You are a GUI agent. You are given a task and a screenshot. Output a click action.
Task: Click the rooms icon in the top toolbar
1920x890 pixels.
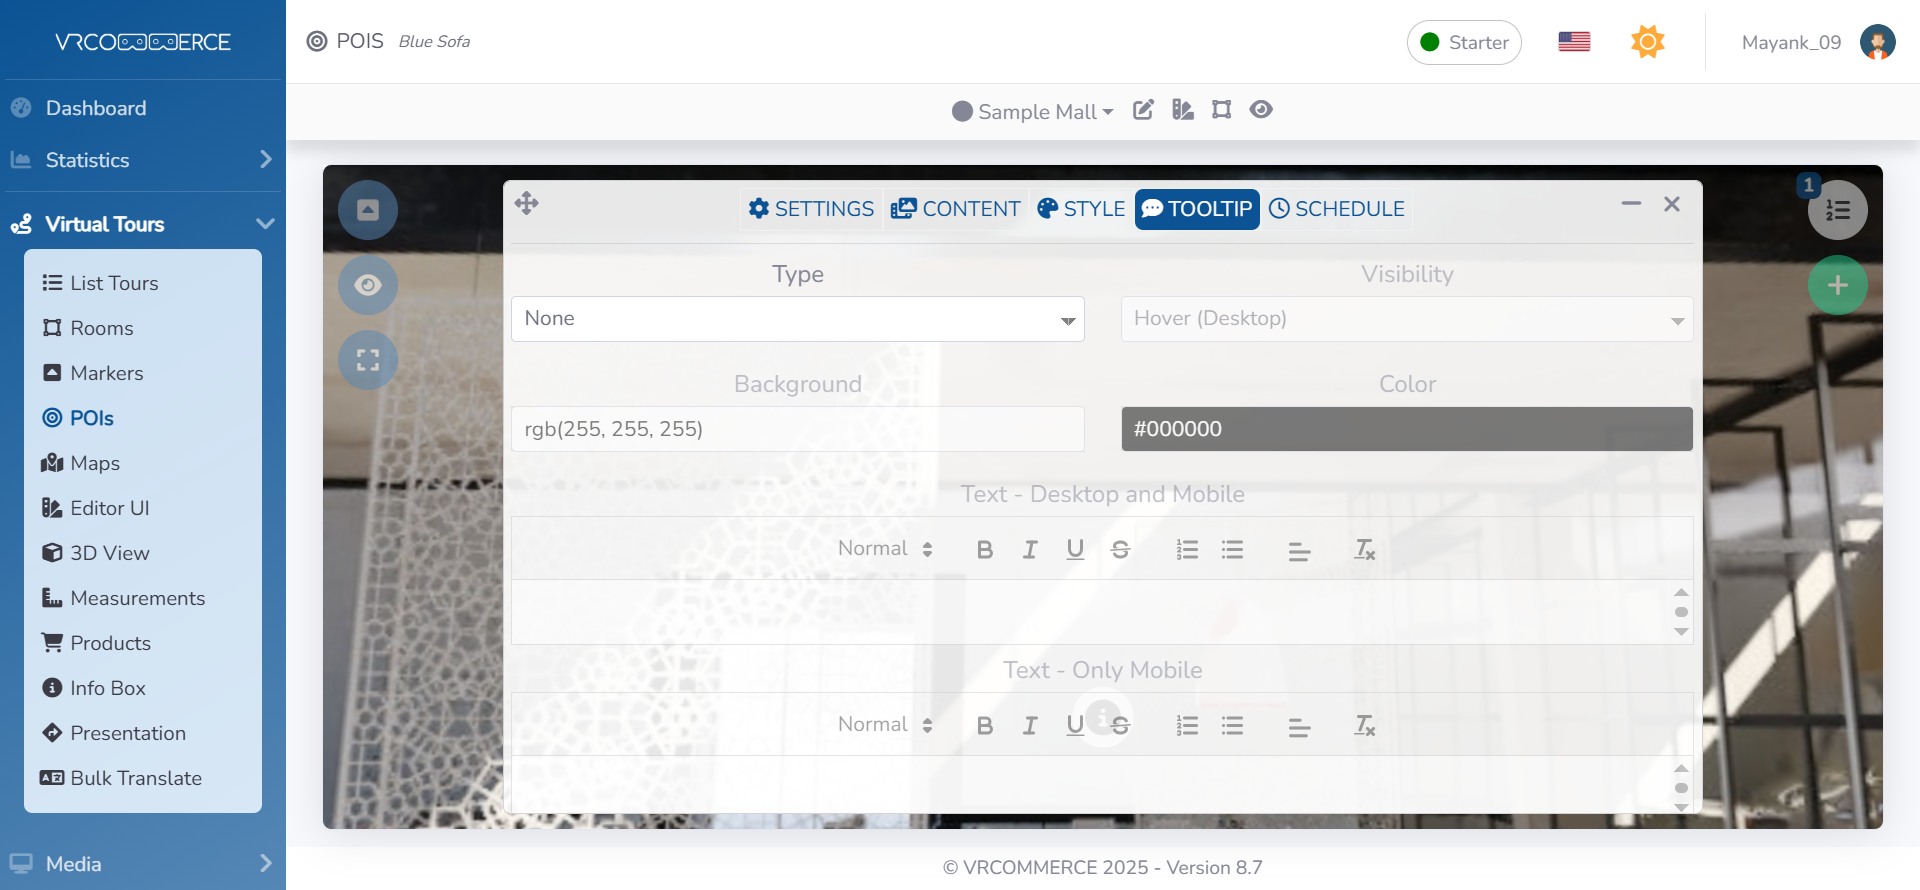click(x=1221, y=110)
